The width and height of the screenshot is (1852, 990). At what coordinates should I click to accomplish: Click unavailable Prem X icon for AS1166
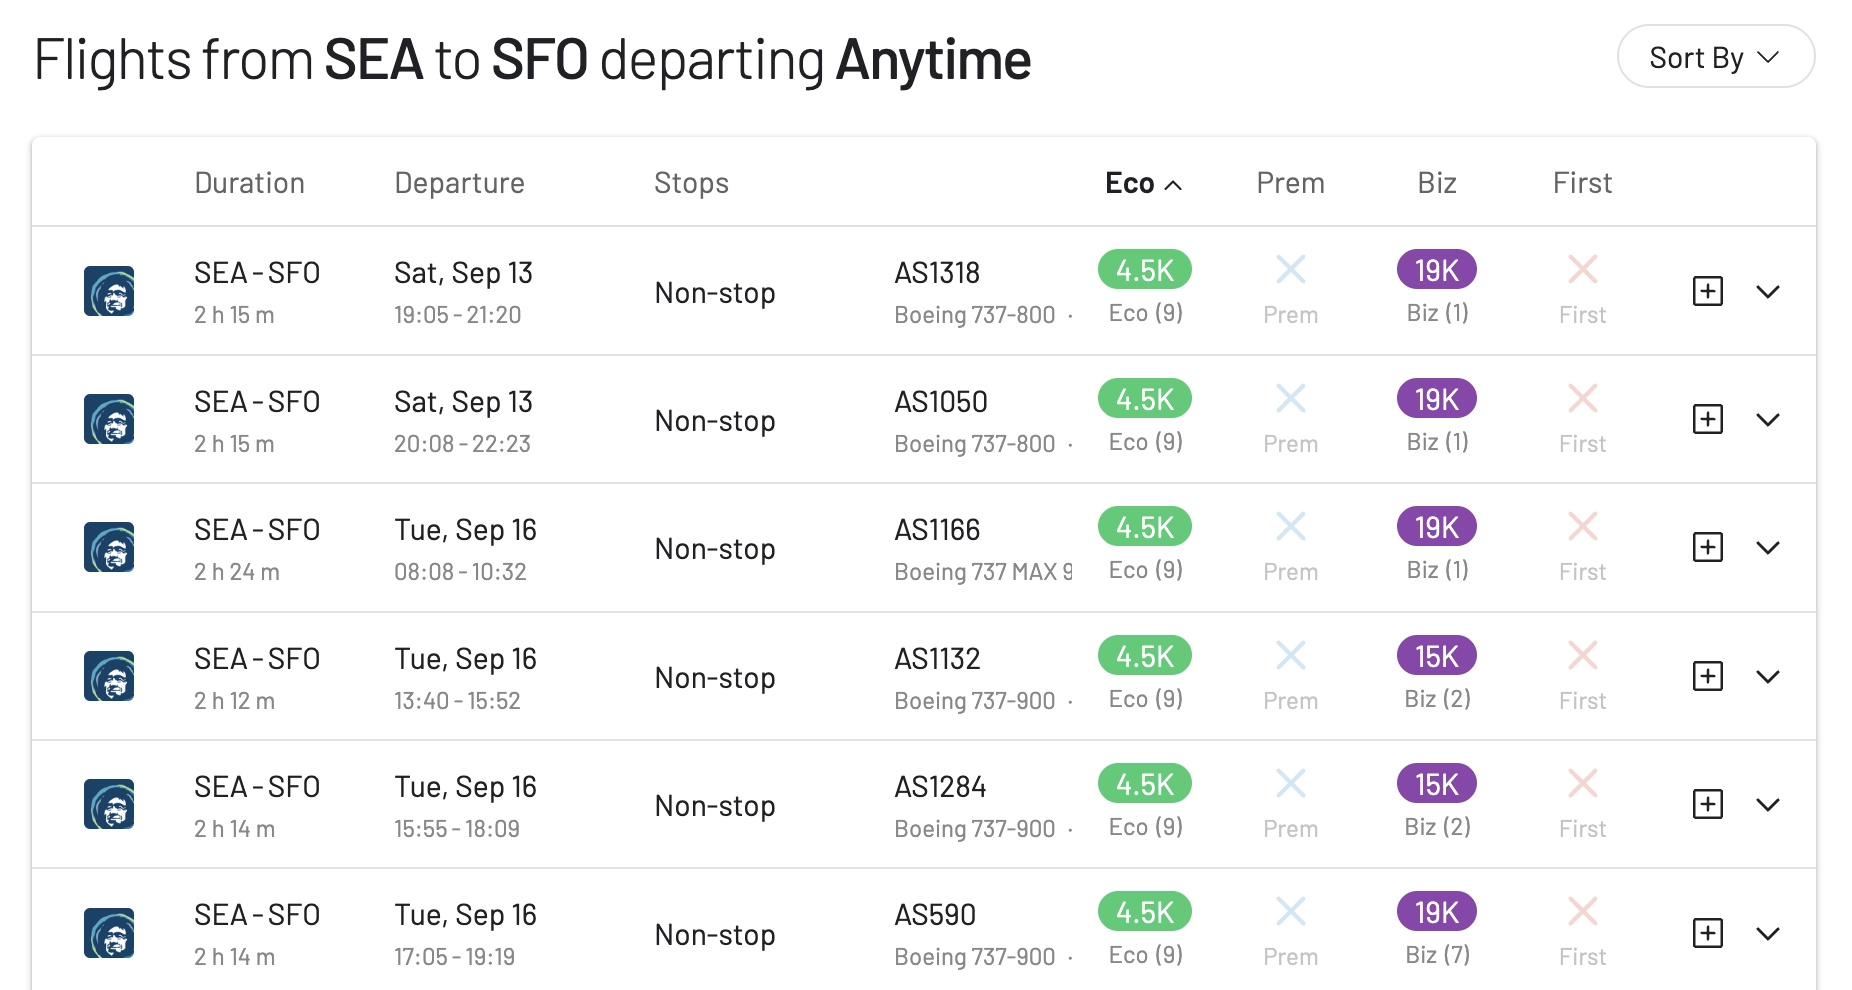tap(1291, 526)
